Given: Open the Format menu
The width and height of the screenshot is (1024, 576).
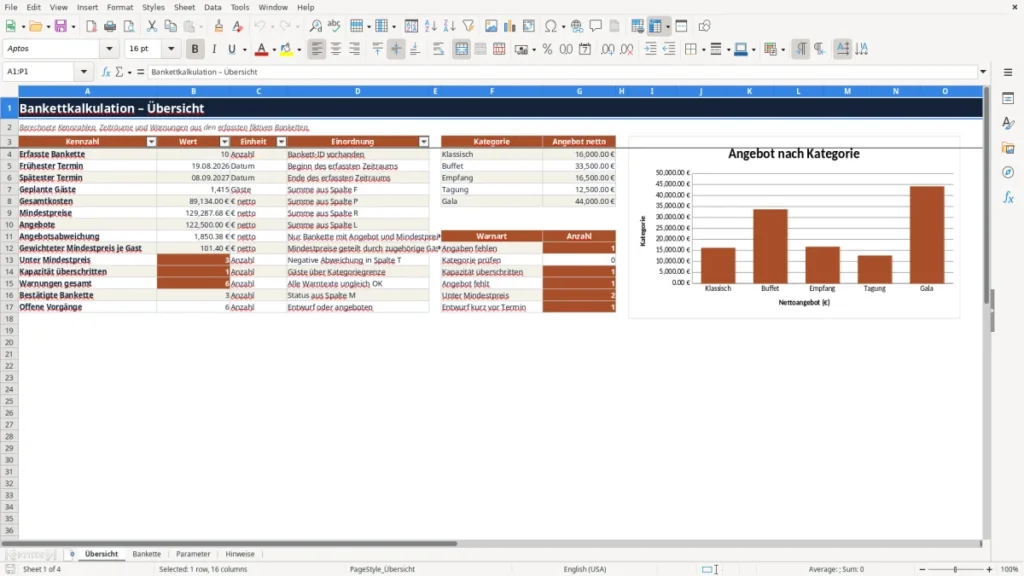Looking at the screenshot, I should click(x=120, y=7).
